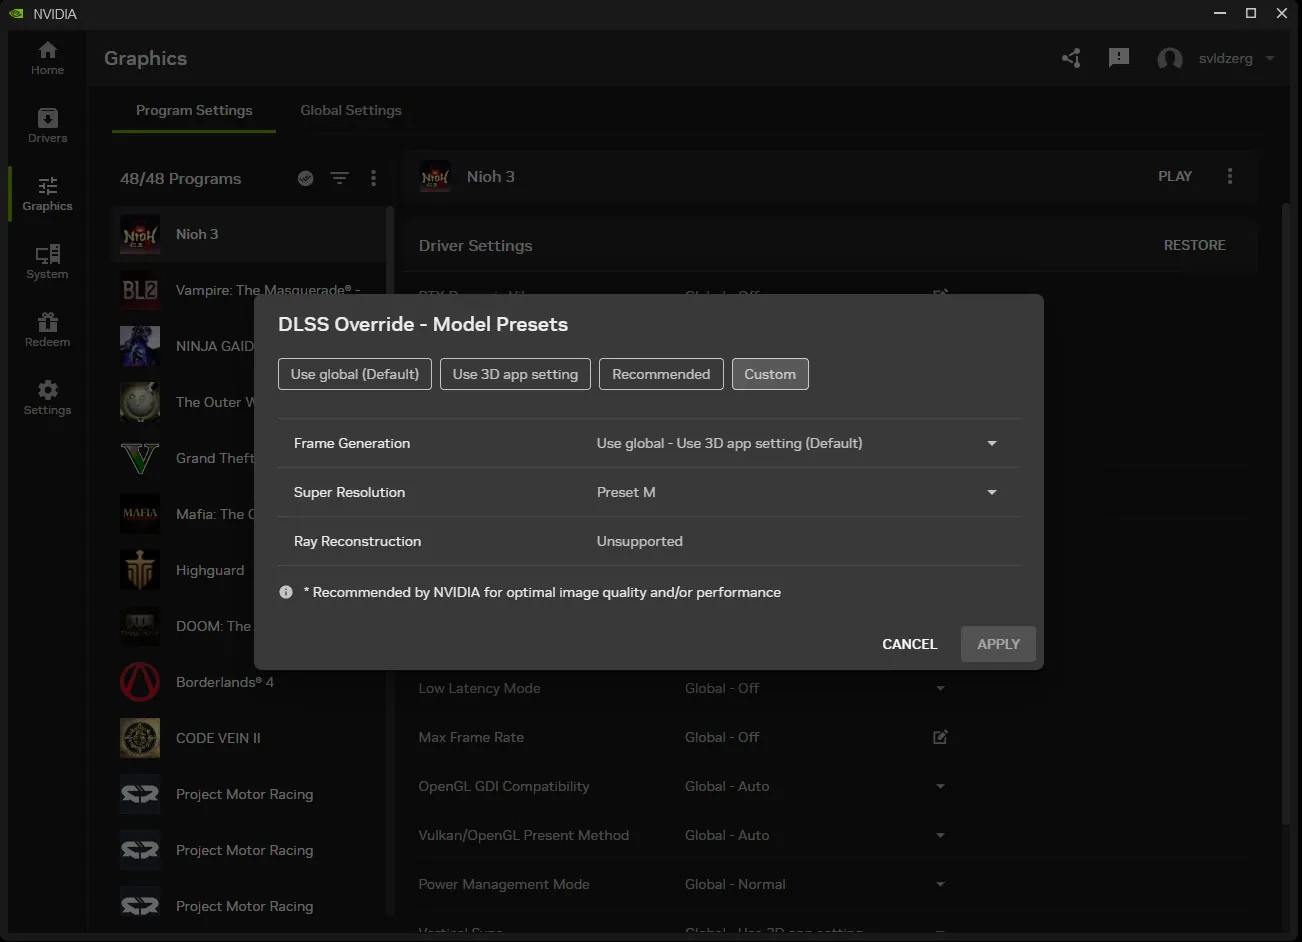
Task: Click the driver settings panel scrollbar
Action: [1286, 514]
